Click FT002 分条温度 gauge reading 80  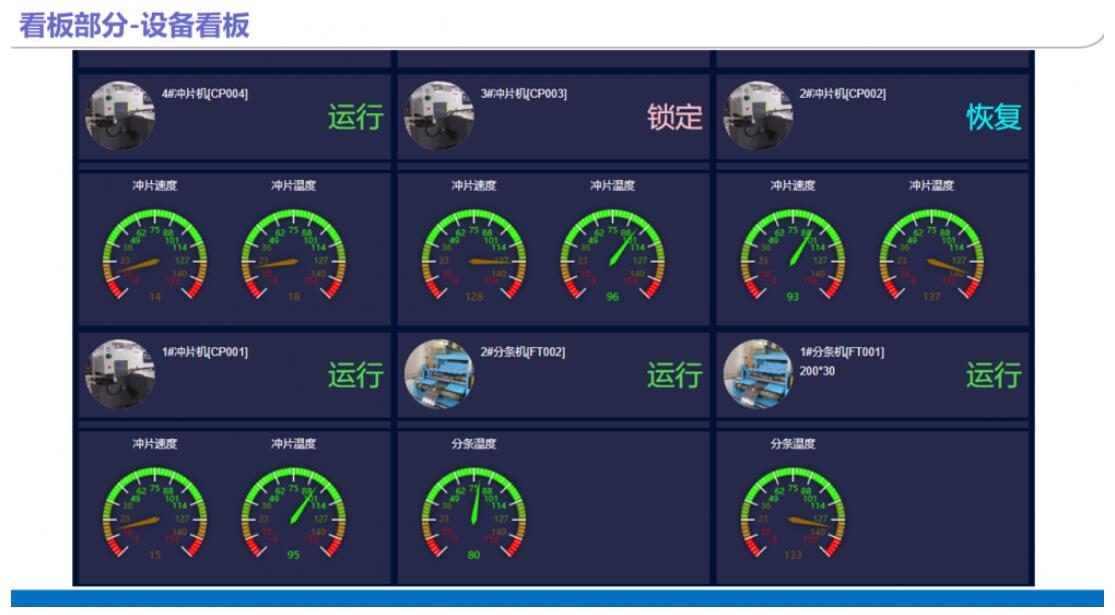[473, 513]
